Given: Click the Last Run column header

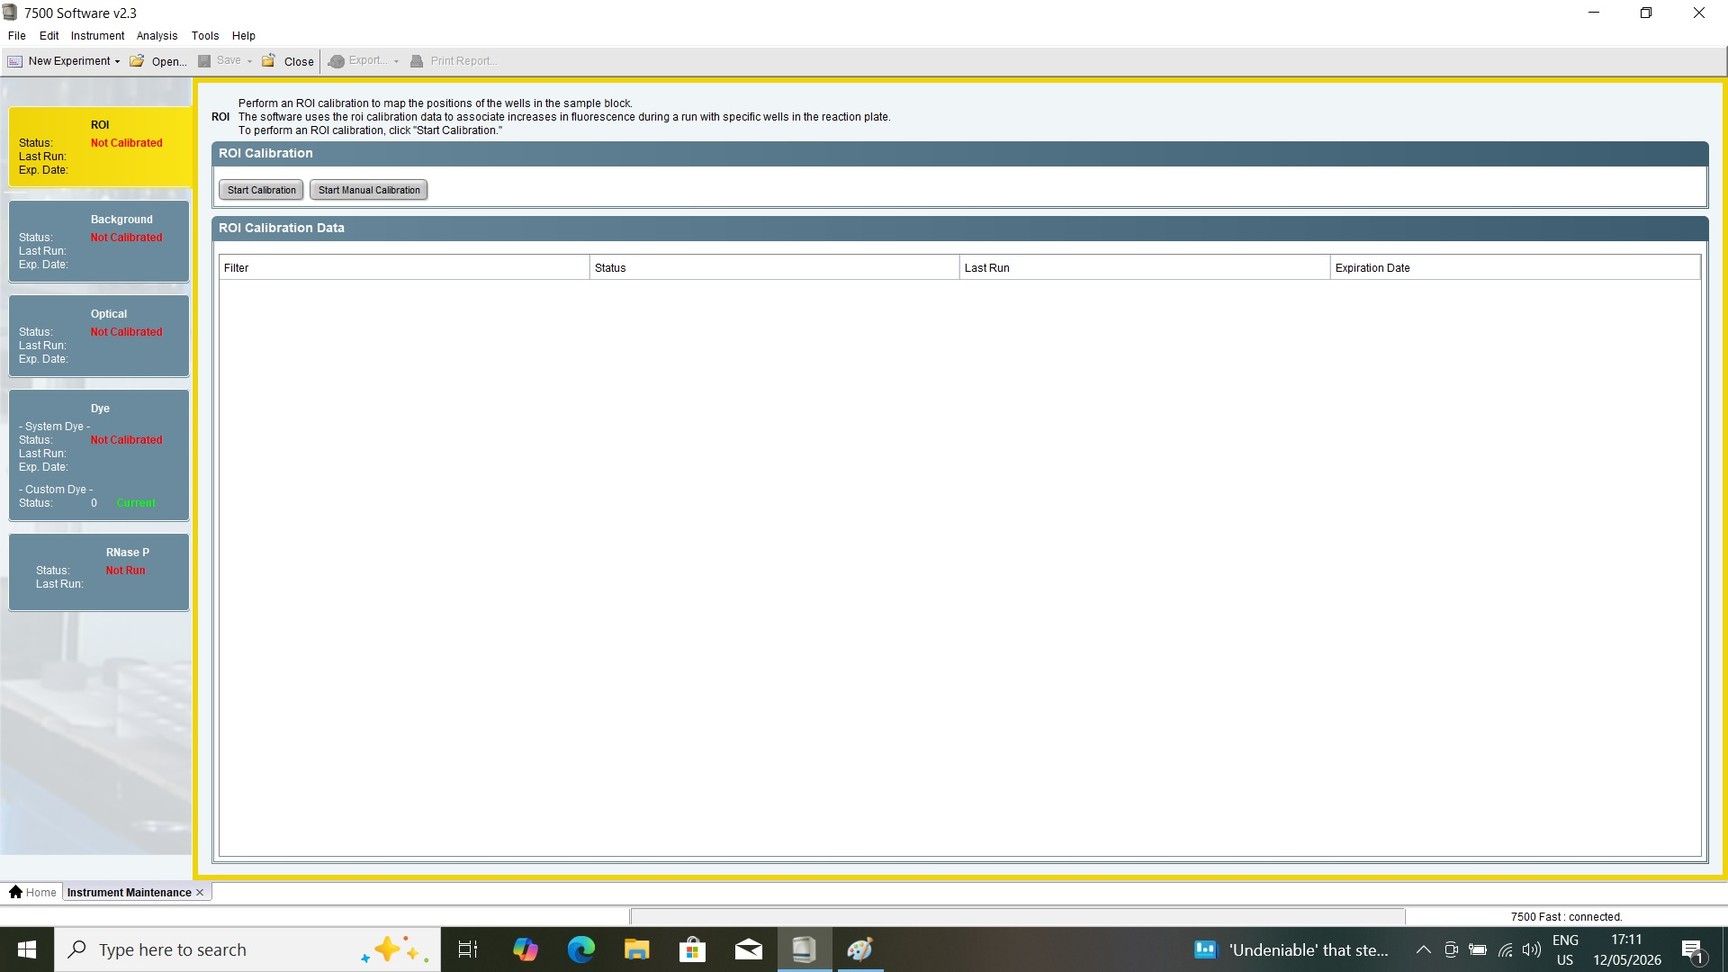Looking at the screenshot, I should click(1144, 267).
